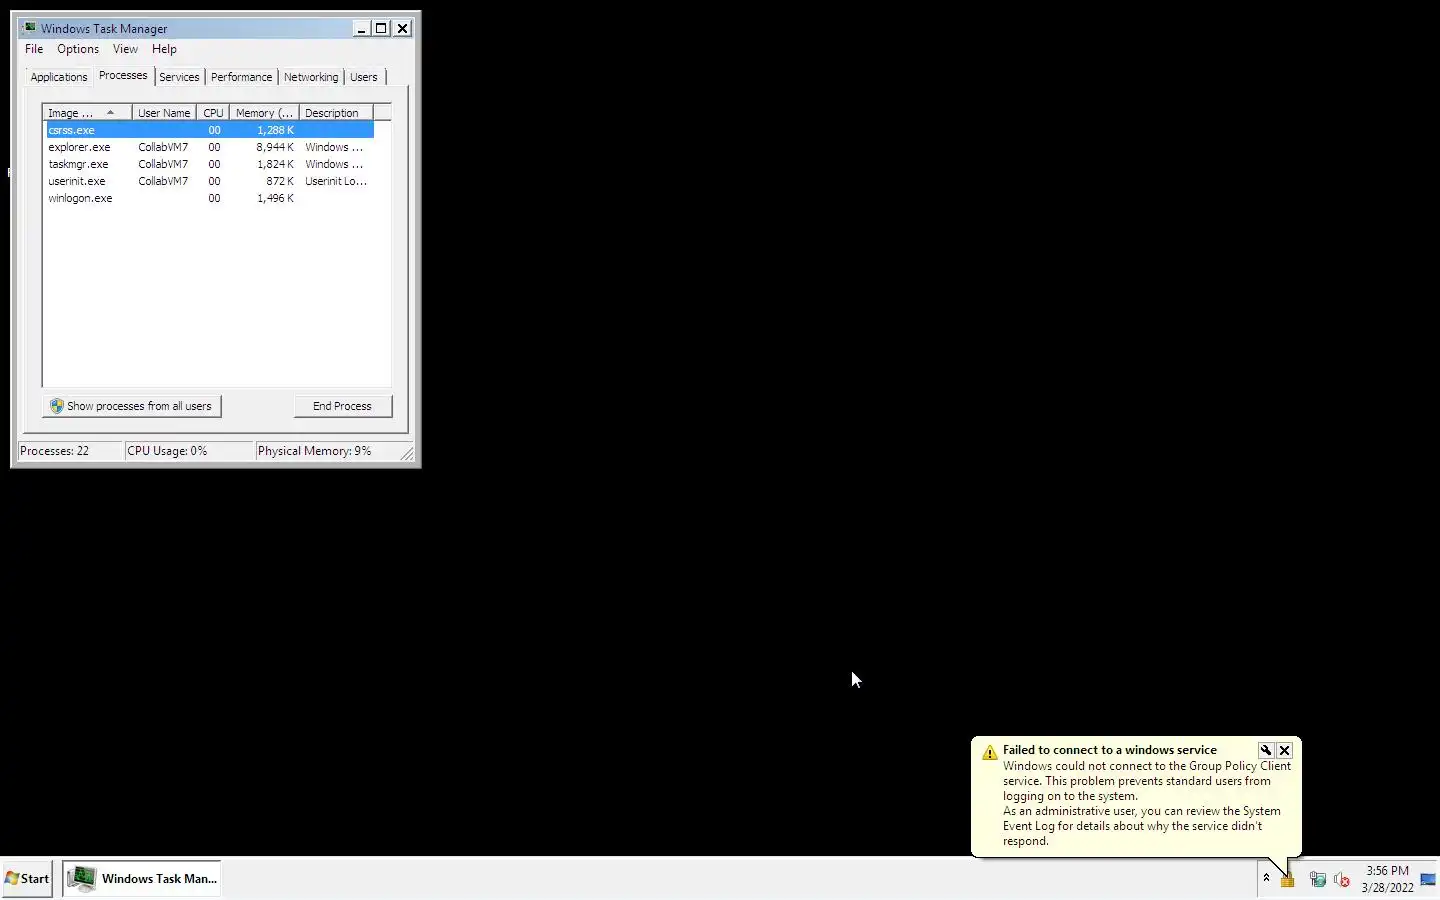The image size is (1440, 900).
Task: Minimize the Task Manager window
Action: [361, 28]
